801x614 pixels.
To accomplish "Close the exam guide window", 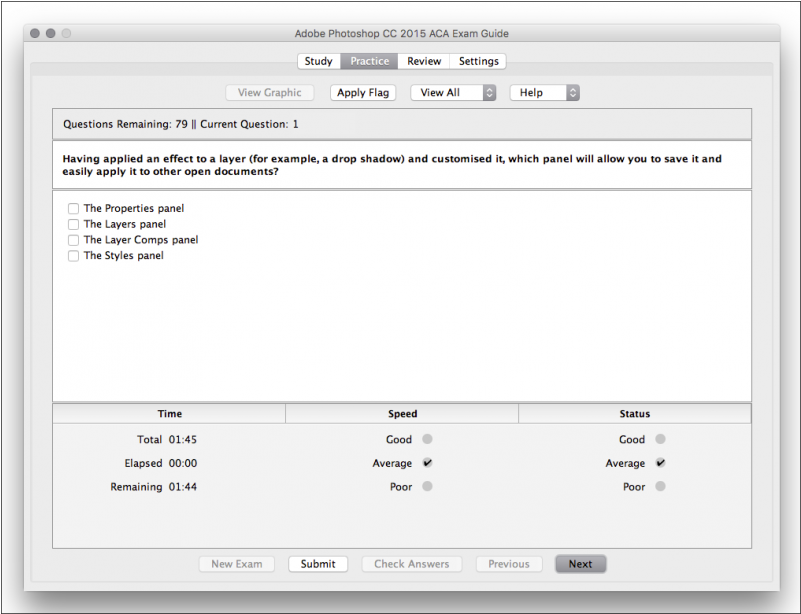I will tap(35, 33).
